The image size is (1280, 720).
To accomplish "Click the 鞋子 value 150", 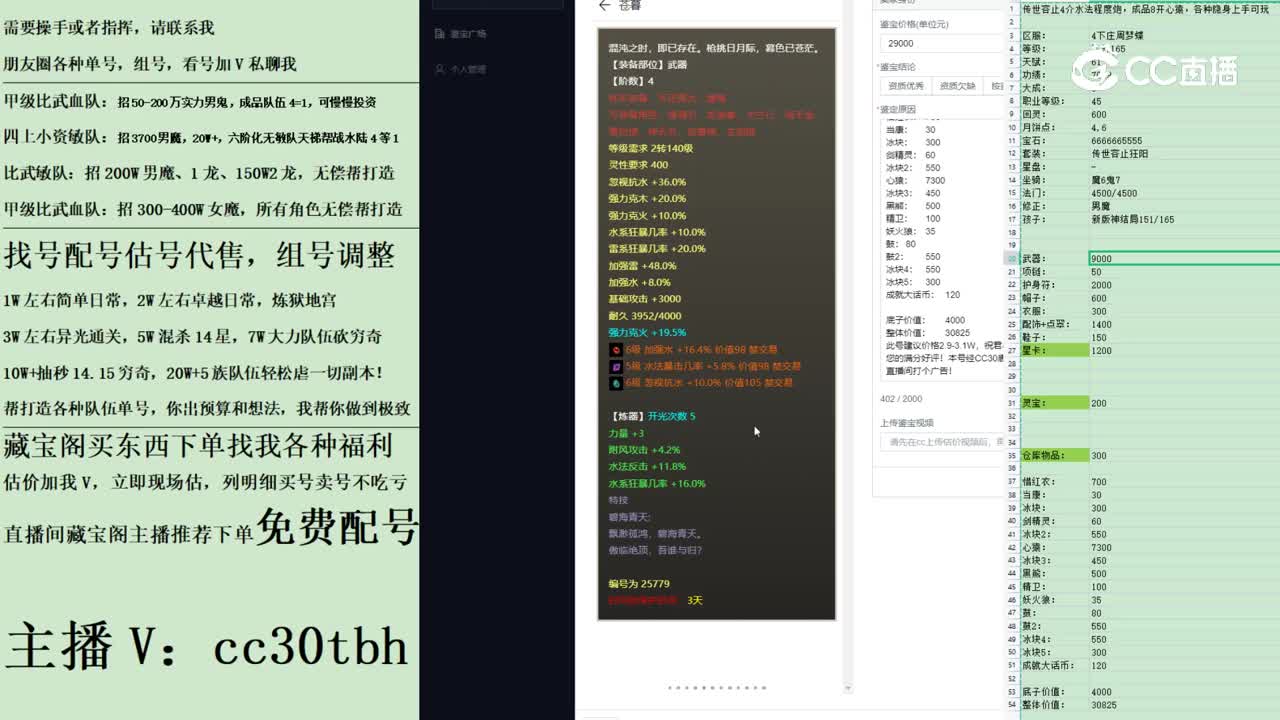I will (1099, 338).
